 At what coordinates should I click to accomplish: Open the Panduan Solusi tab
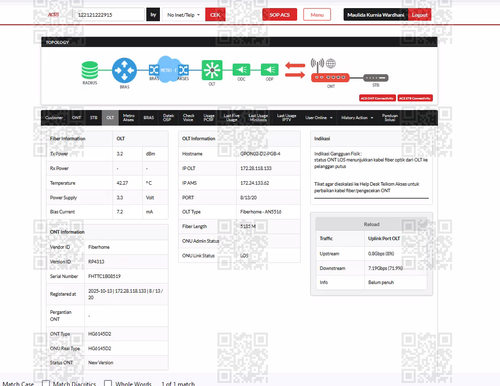point(390,118)
